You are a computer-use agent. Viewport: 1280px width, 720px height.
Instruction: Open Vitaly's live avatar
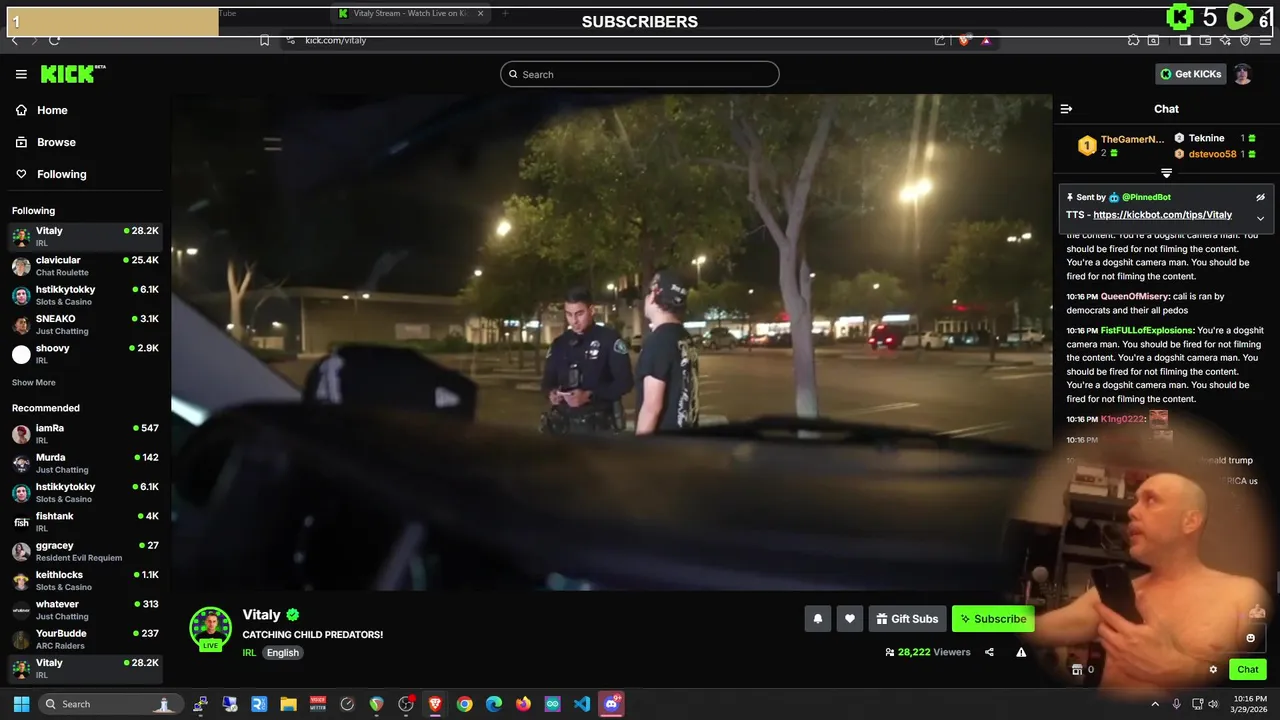(210, 629)
